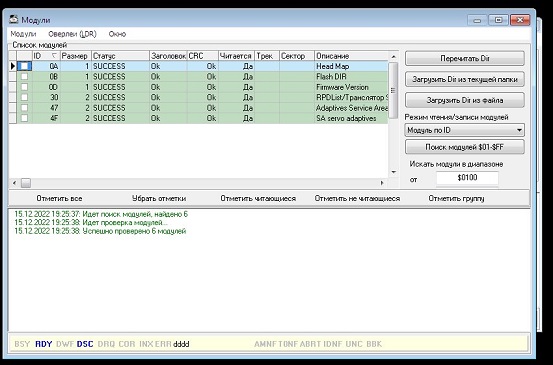Click the DSC status indicator

click(85, 344)
